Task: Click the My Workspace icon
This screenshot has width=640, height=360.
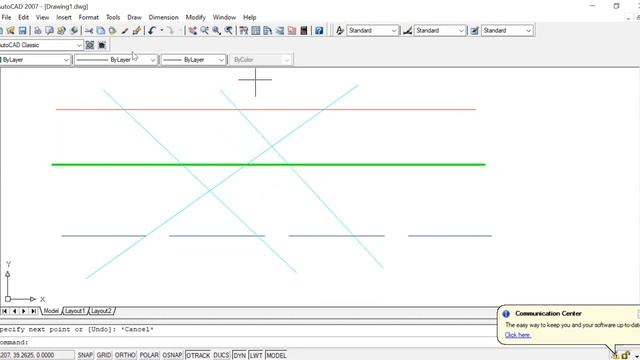Action: [x=102, y=45]
